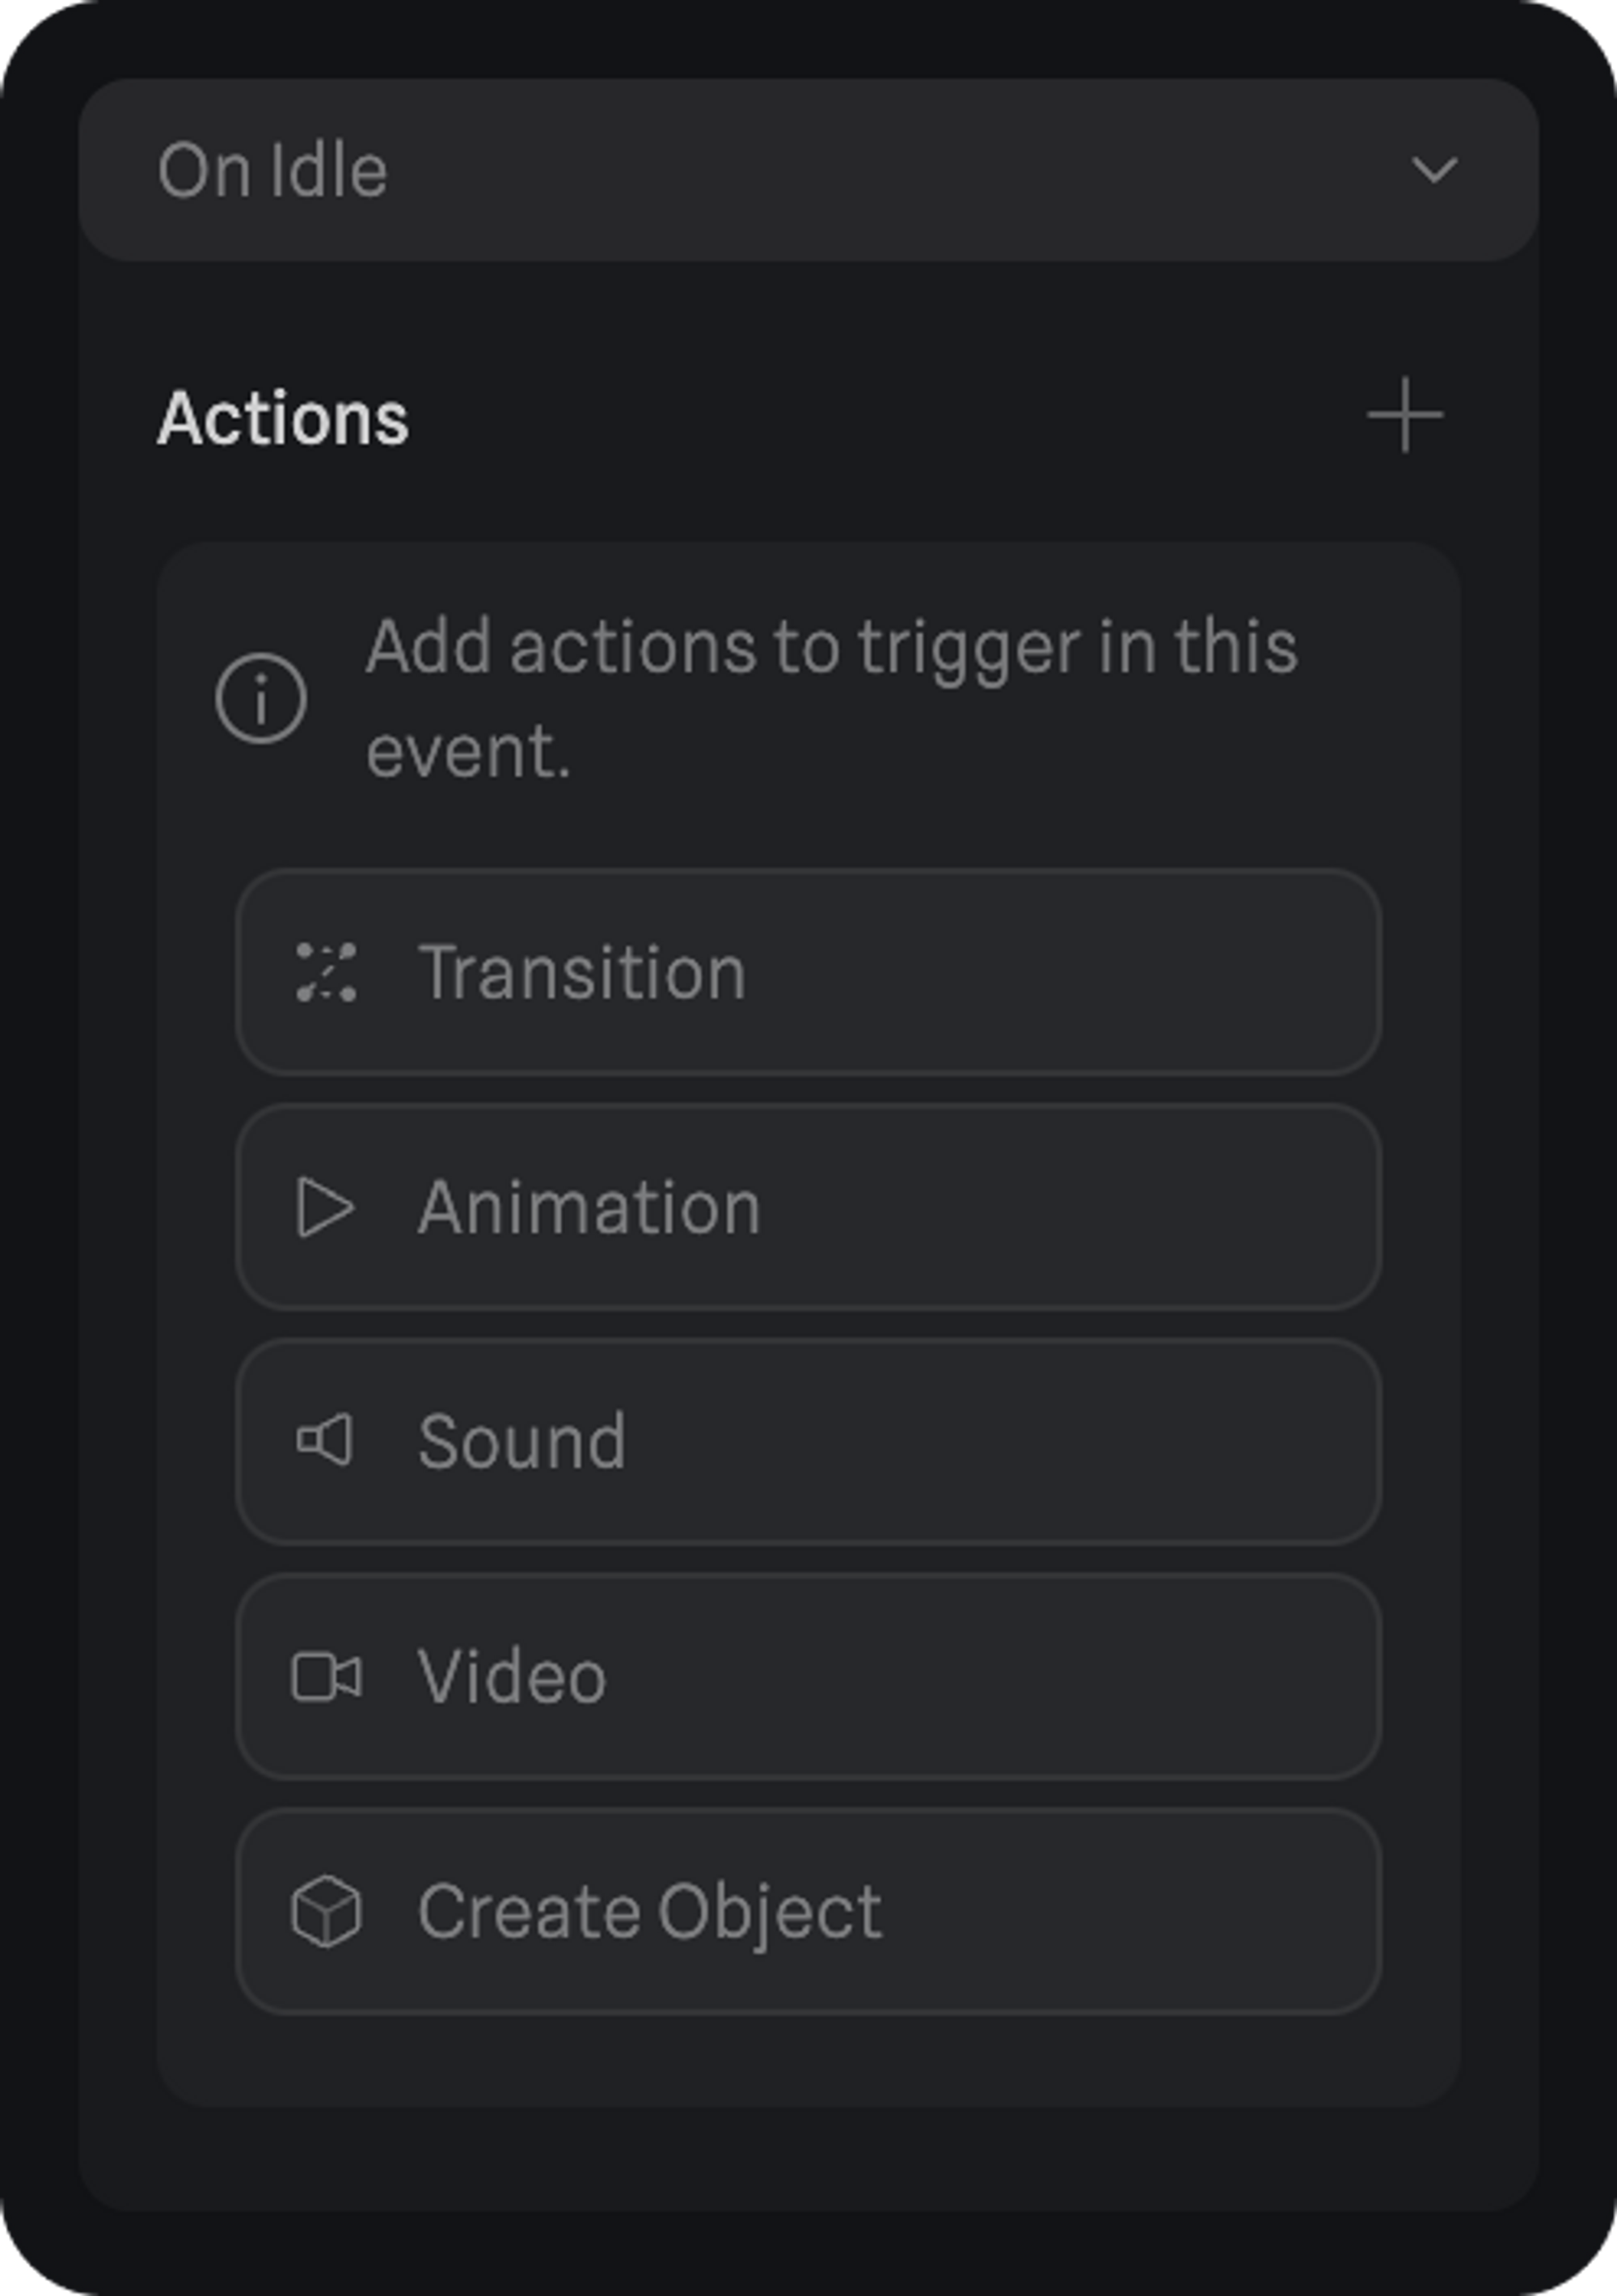
Task: Expand the chevron arrow of On Idle
Action: (x=1433, y=170)
